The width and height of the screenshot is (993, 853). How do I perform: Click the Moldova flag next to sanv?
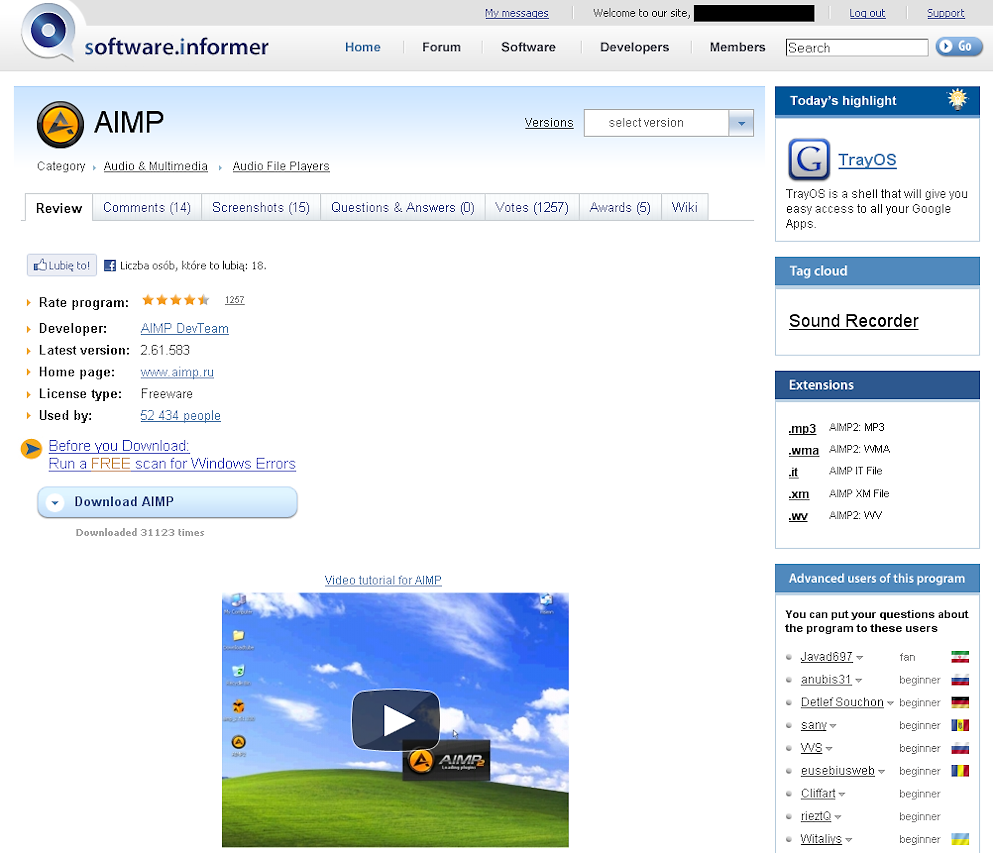click(960, 725)
